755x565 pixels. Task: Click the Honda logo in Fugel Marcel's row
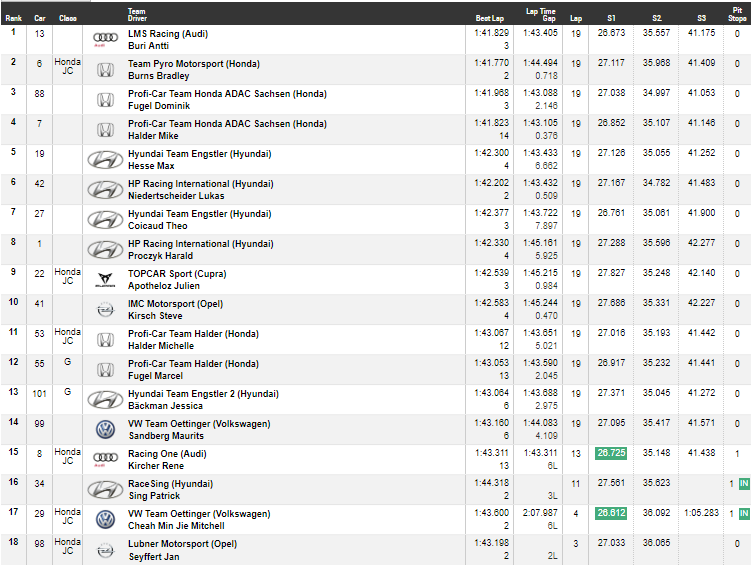click(105, 370)
